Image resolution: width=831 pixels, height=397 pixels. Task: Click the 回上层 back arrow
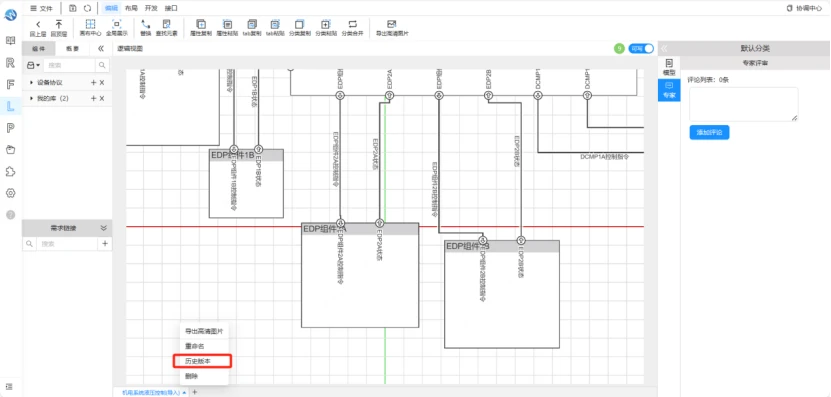(x=38, y=24)
